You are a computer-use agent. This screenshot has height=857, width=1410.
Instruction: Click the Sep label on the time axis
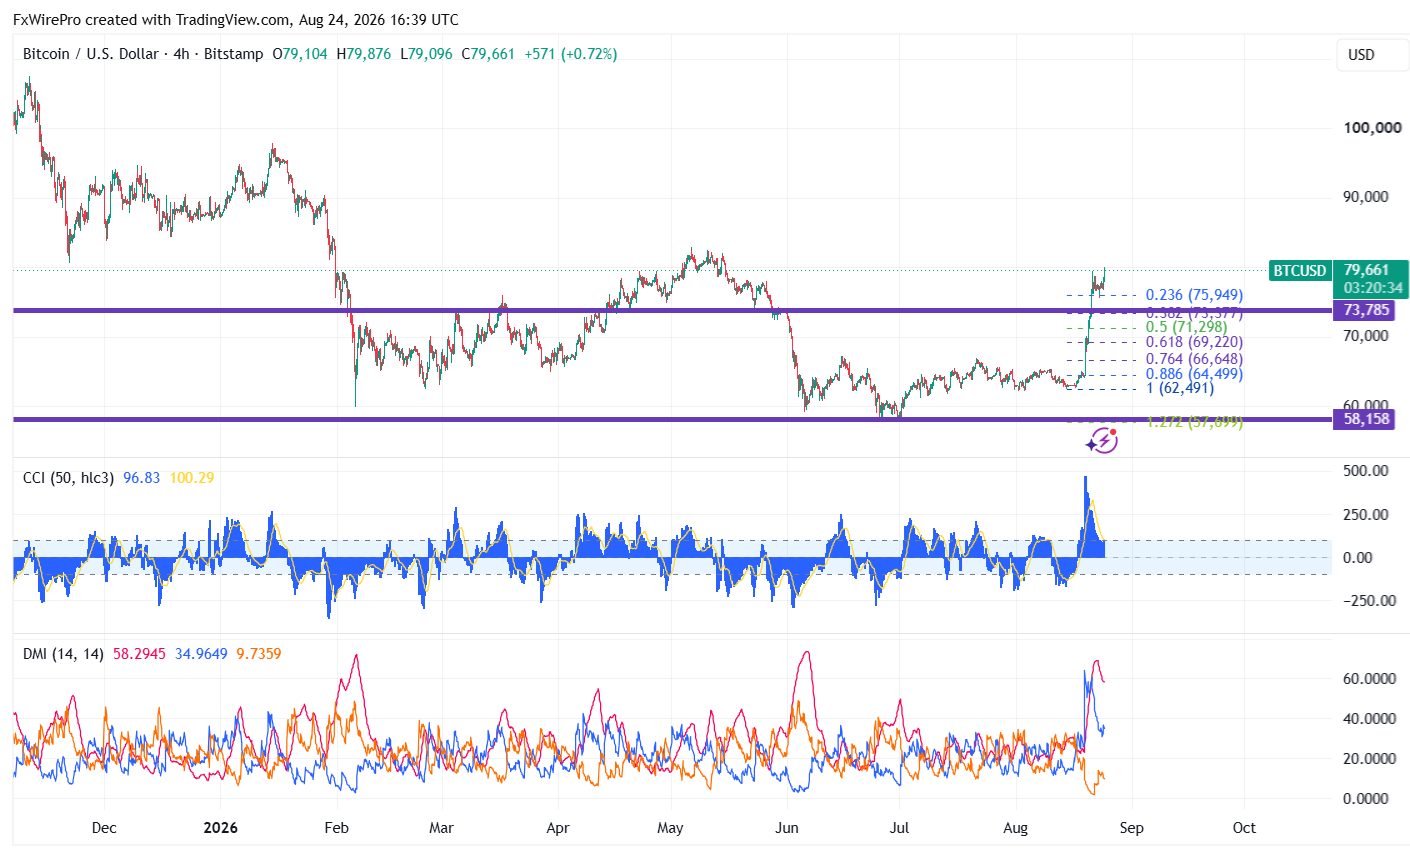point(1132,828)
